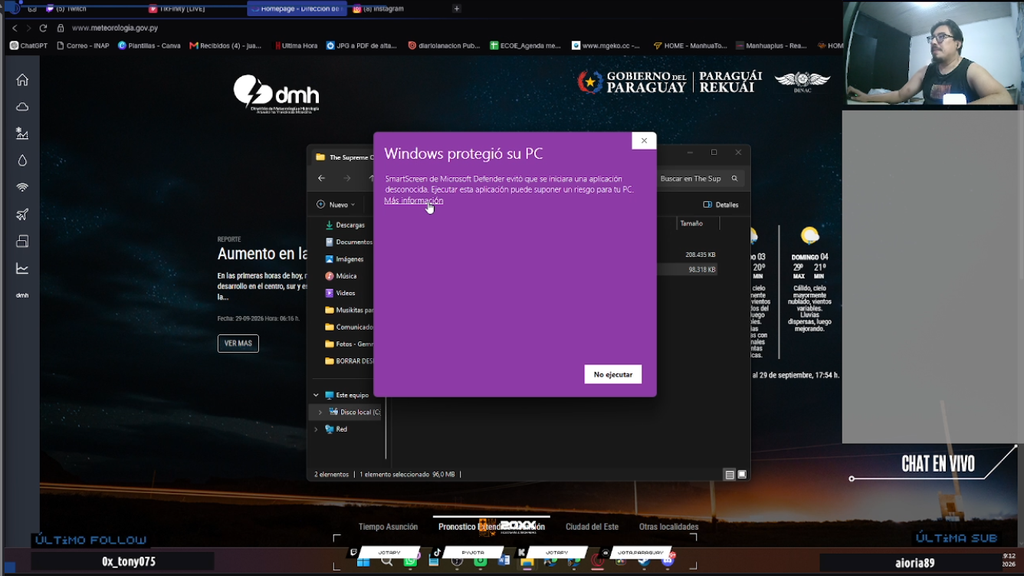Open the Manhuaplus bookmark
1024x576 pixels.
[771, 46]
